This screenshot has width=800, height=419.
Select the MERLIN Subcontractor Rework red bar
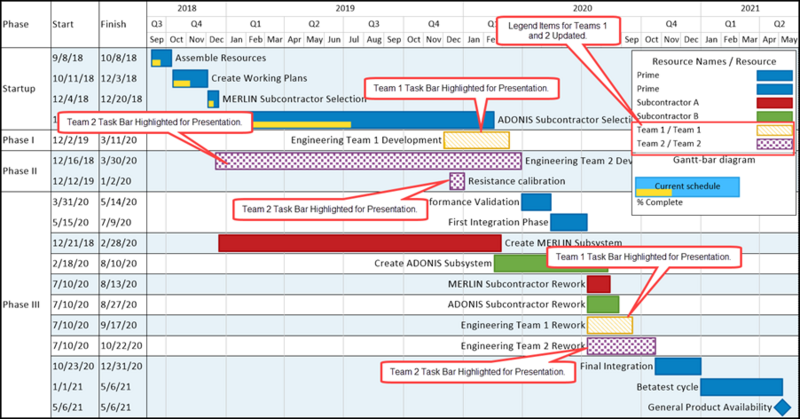point(598,284)
